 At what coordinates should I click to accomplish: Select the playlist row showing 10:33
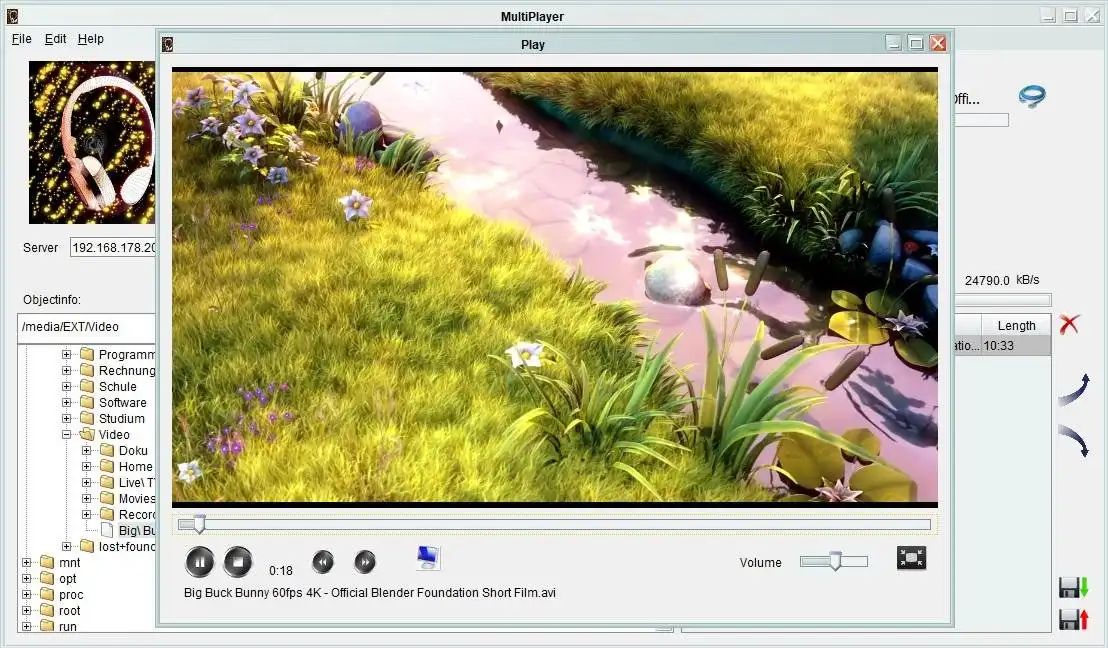(1002, 346)
